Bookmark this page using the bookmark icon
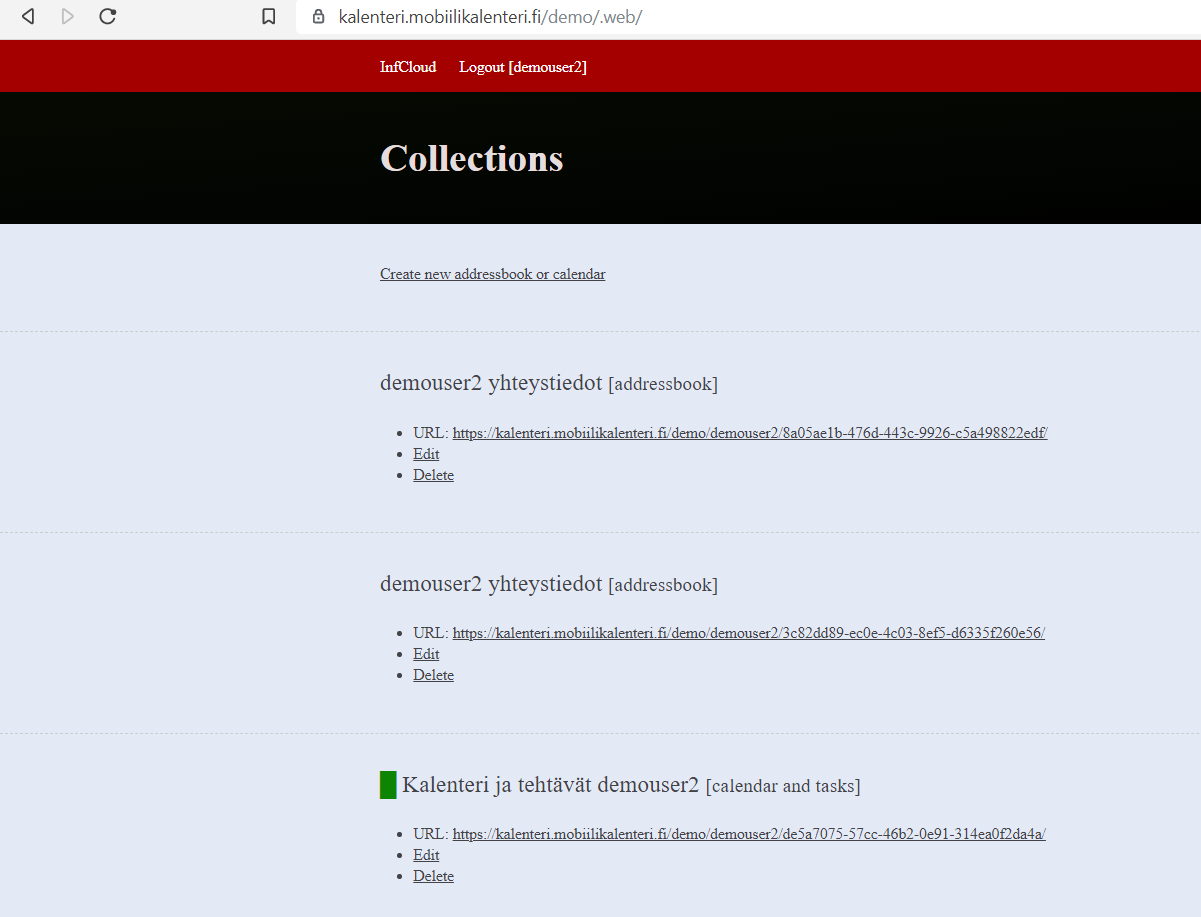 (x=268, y=17)
